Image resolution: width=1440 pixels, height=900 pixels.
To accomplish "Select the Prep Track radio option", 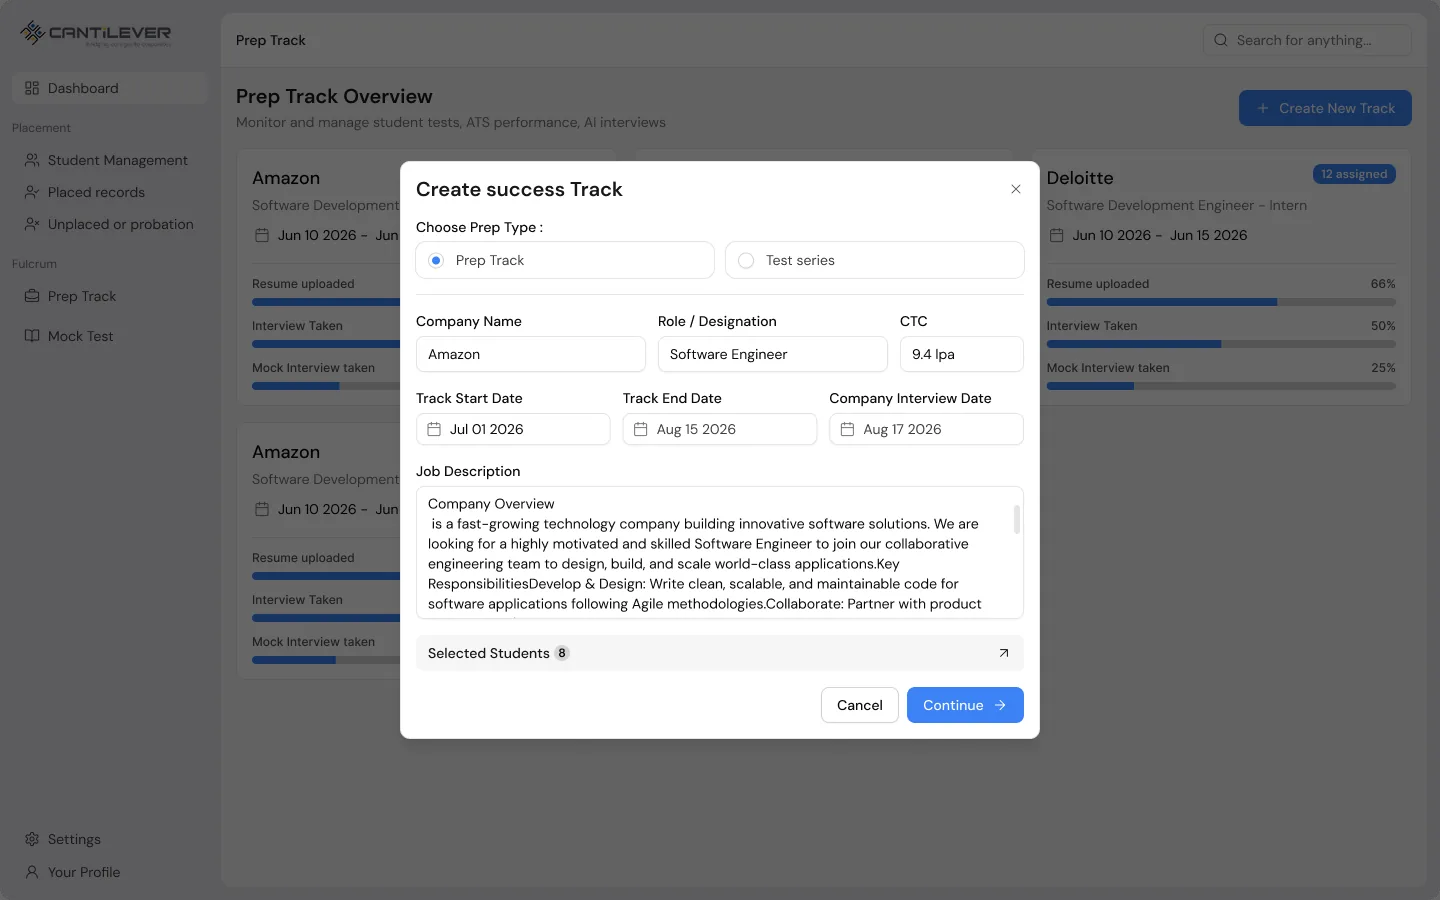I will [x=565, y=260].
